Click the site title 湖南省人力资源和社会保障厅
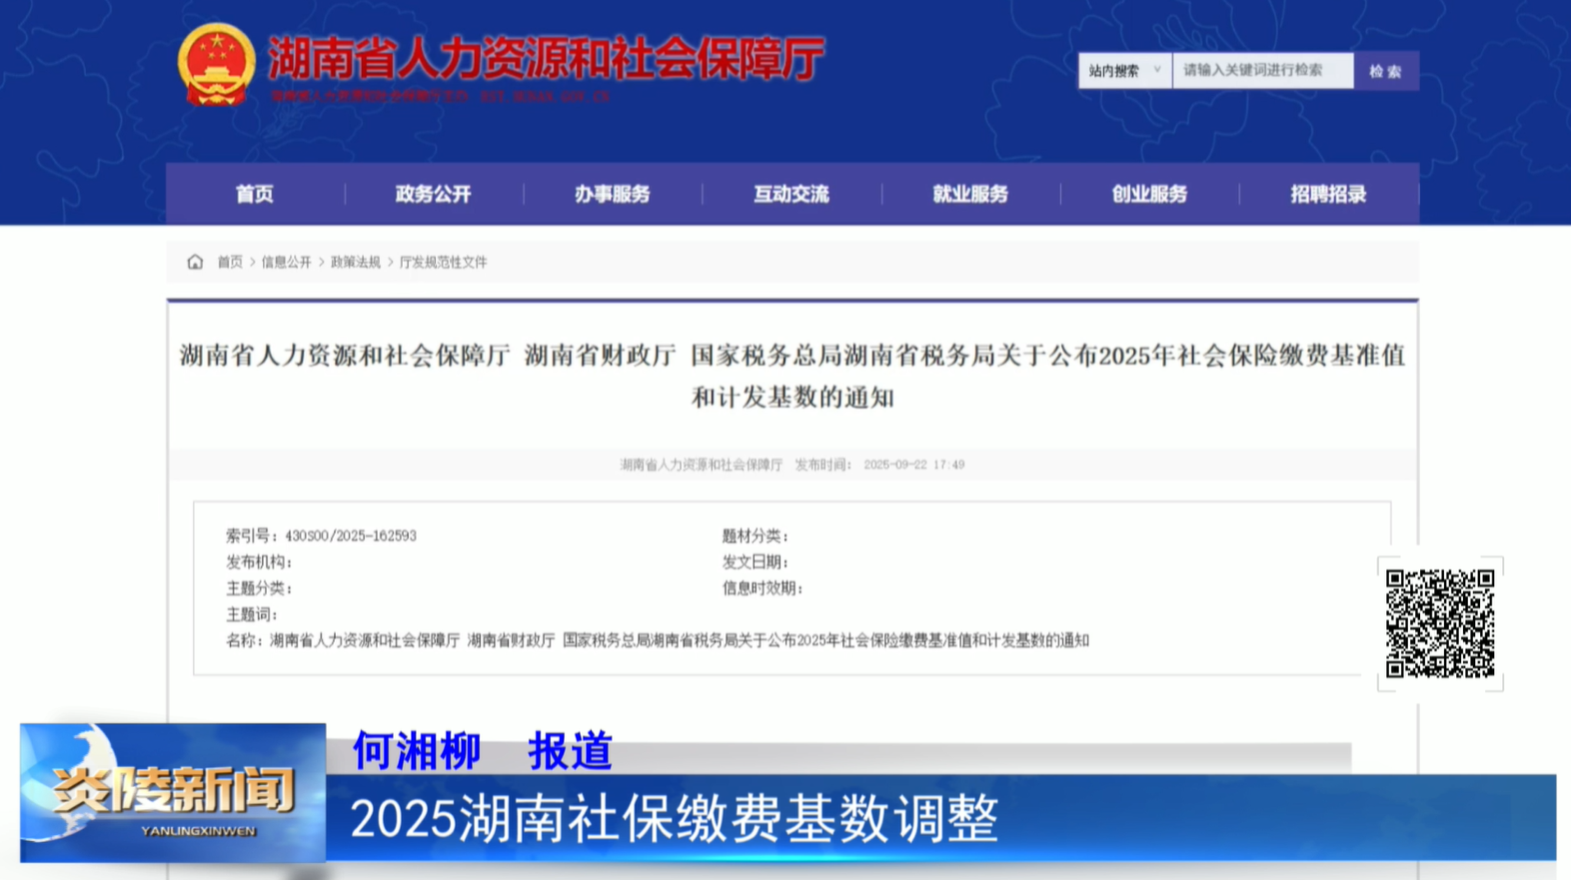Image resolution: width=1571 pixels, height=880 pixels. [x=546, y=58]
